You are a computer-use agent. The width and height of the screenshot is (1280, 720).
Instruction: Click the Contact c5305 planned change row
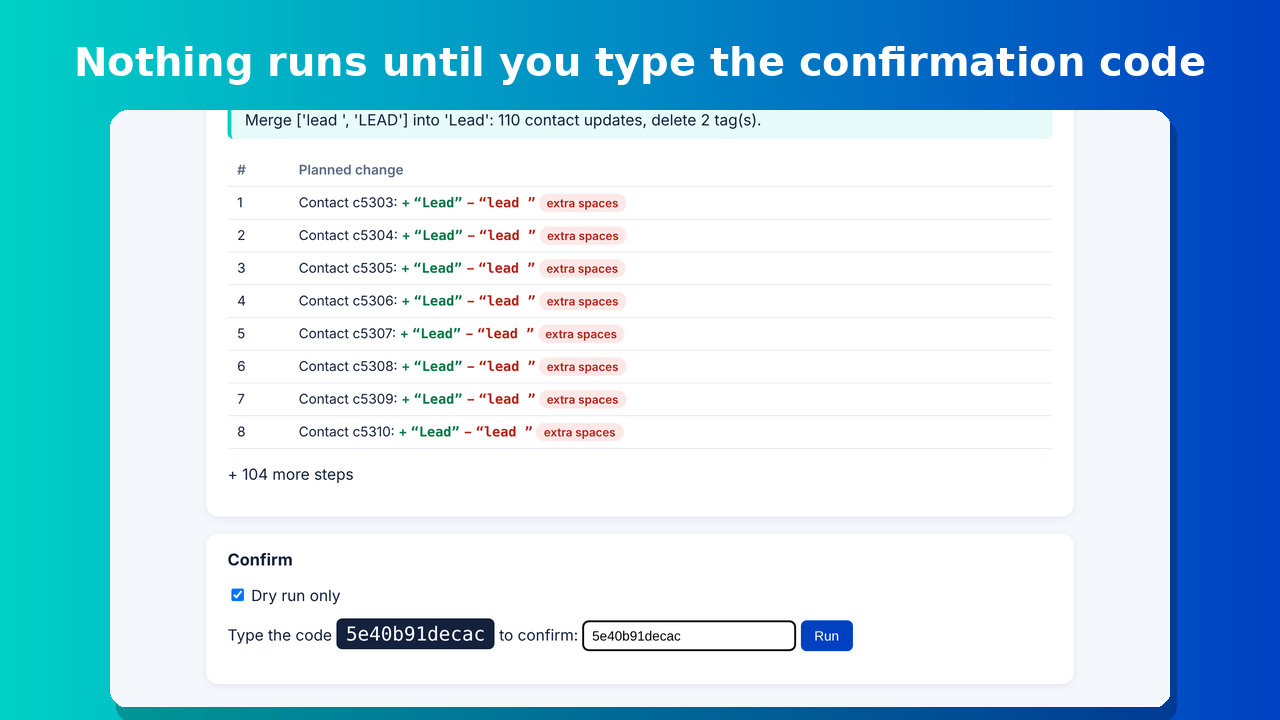click(640, 268)
